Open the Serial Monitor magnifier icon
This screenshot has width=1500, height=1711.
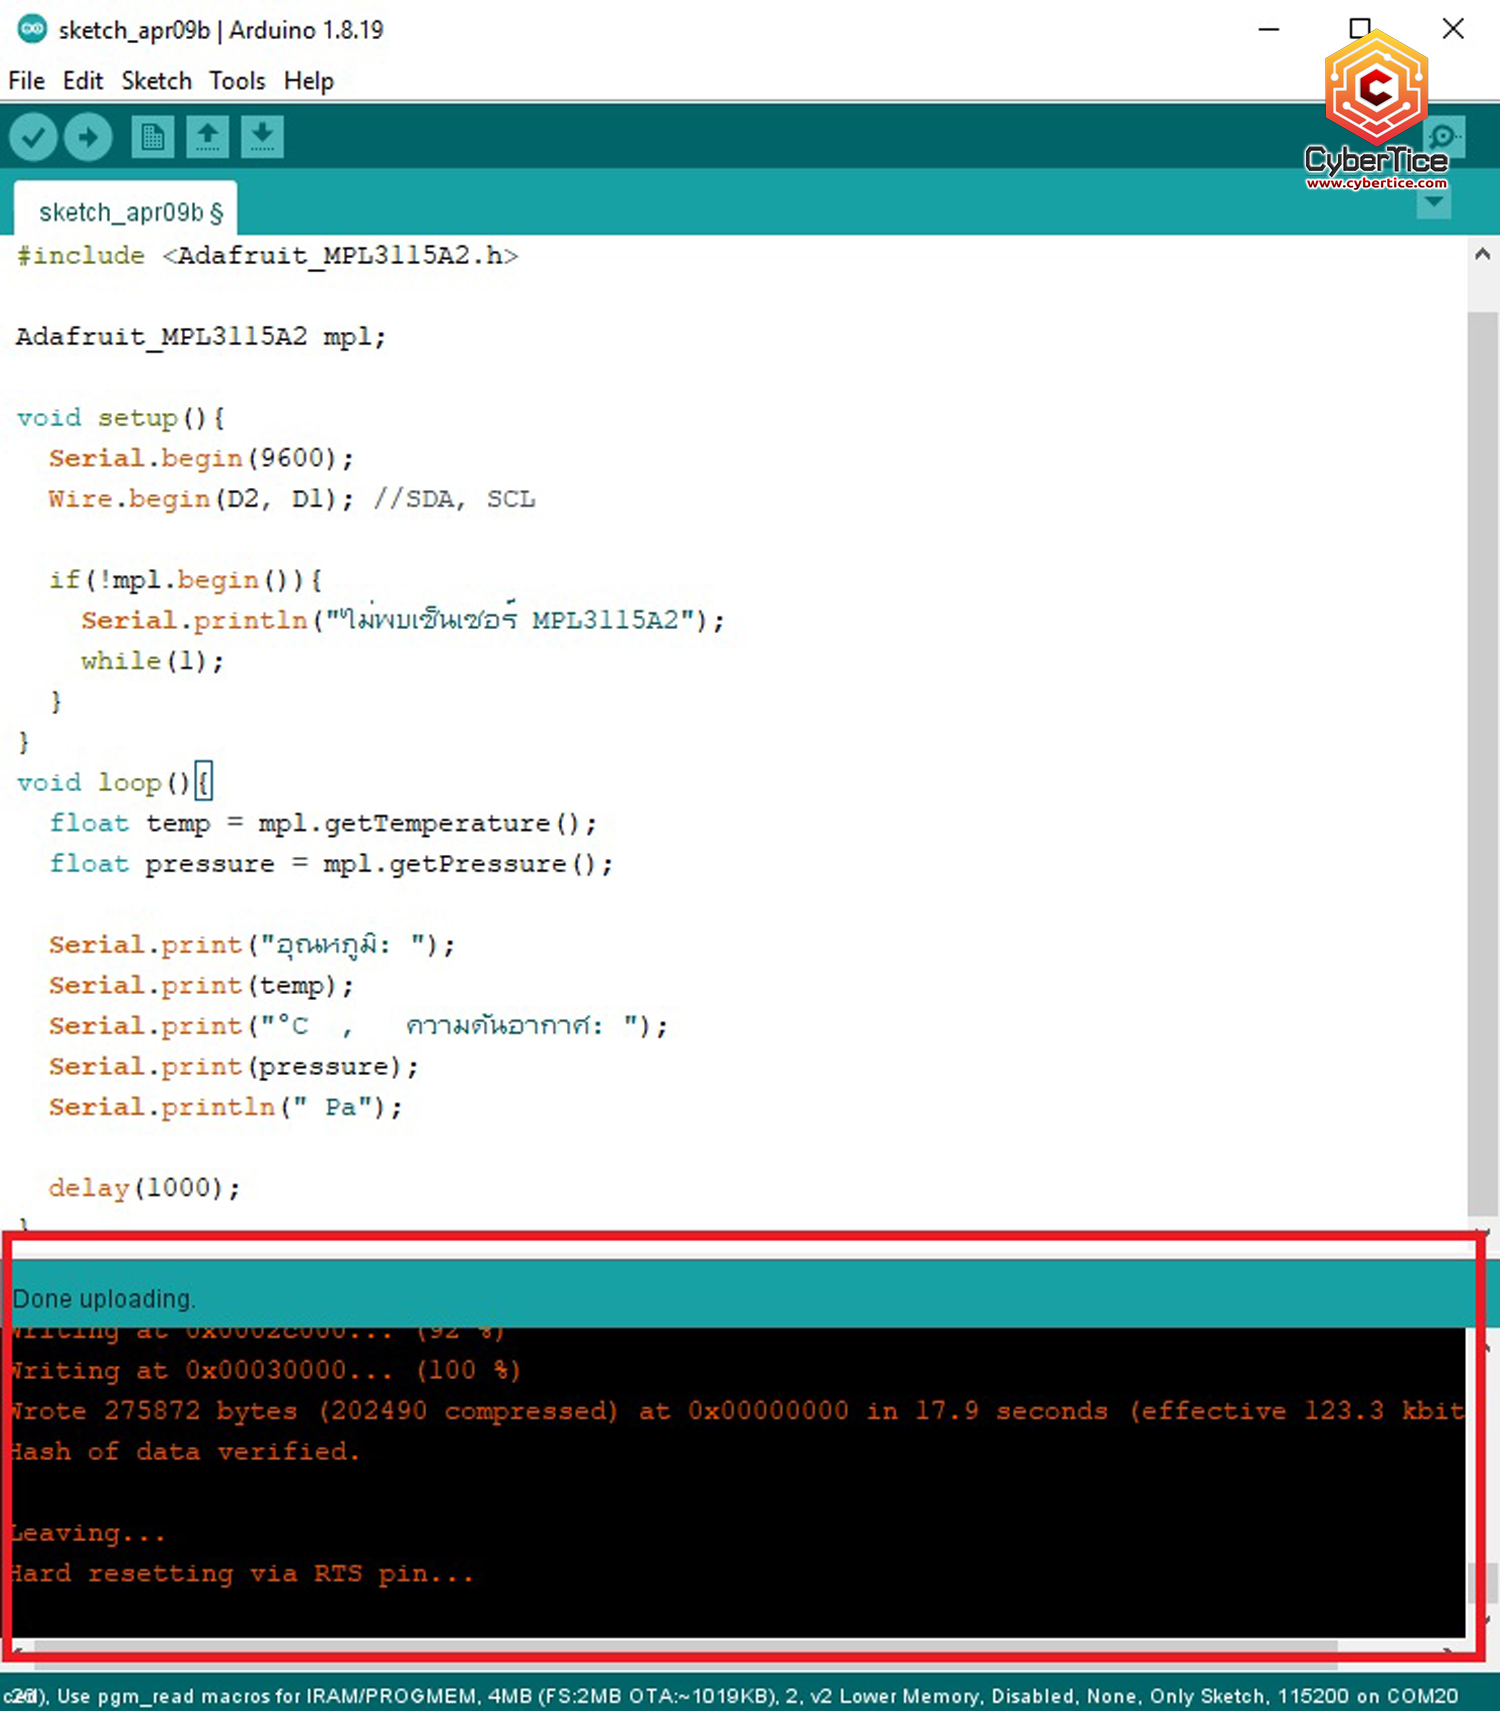click(x=1443, y=137)
